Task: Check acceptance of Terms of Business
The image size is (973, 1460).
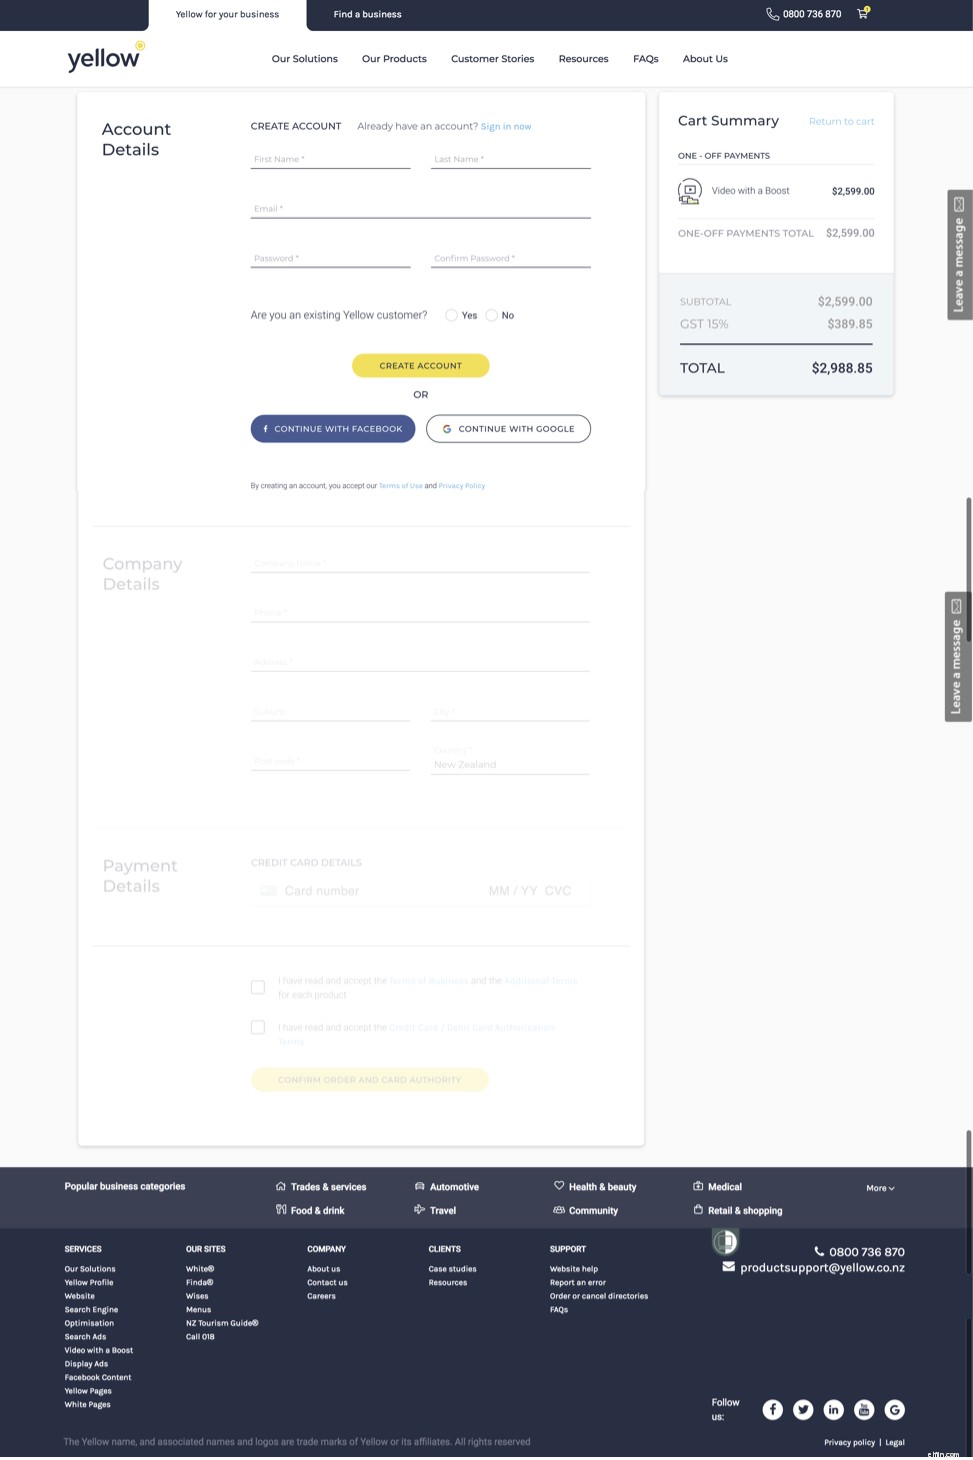Action: 257,987
